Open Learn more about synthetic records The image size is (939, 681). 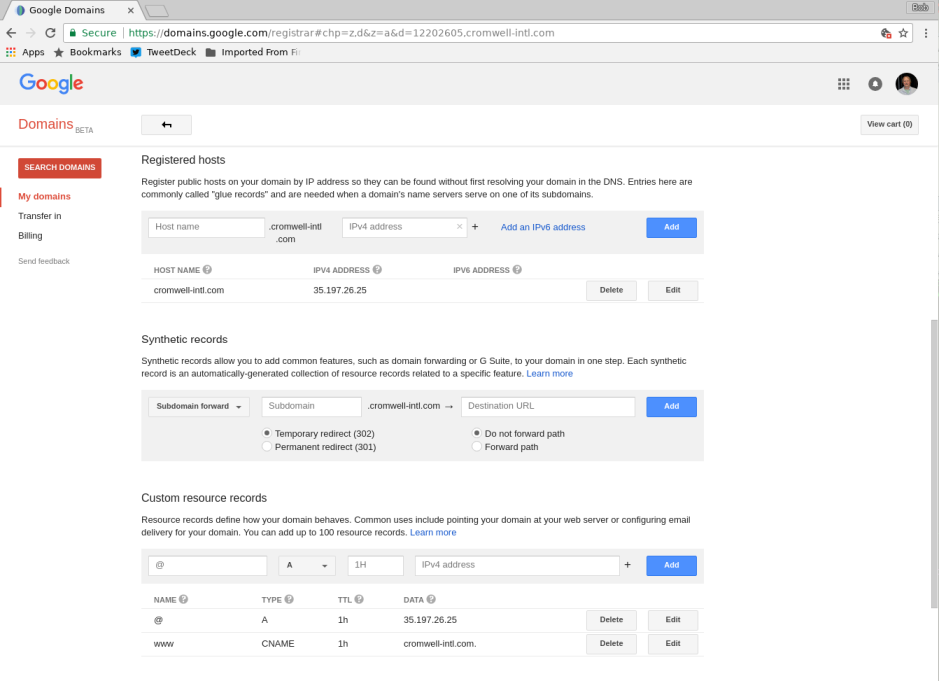pos(549,374)
